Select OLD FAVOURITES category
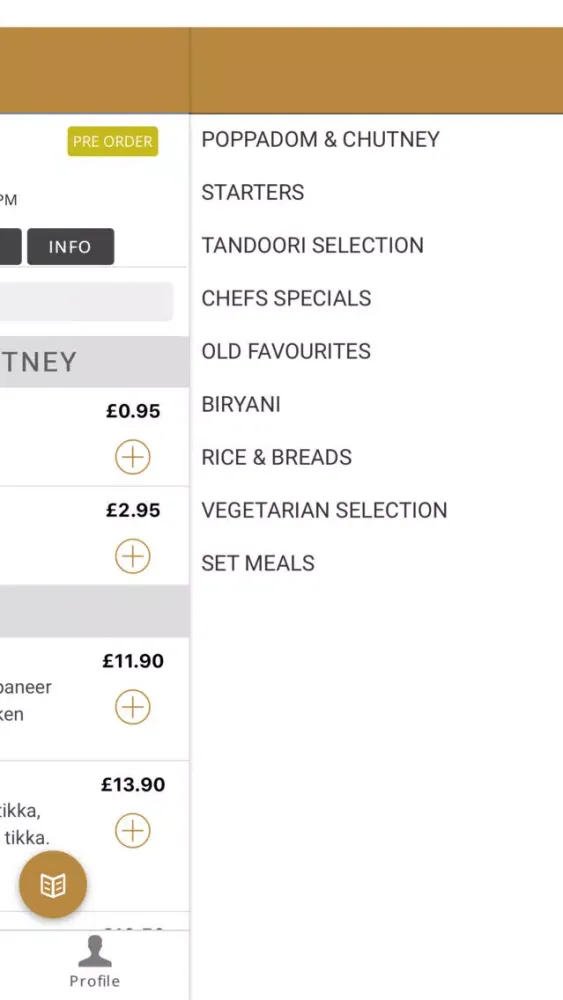The image size is (563, 1000). click(286, 351)
